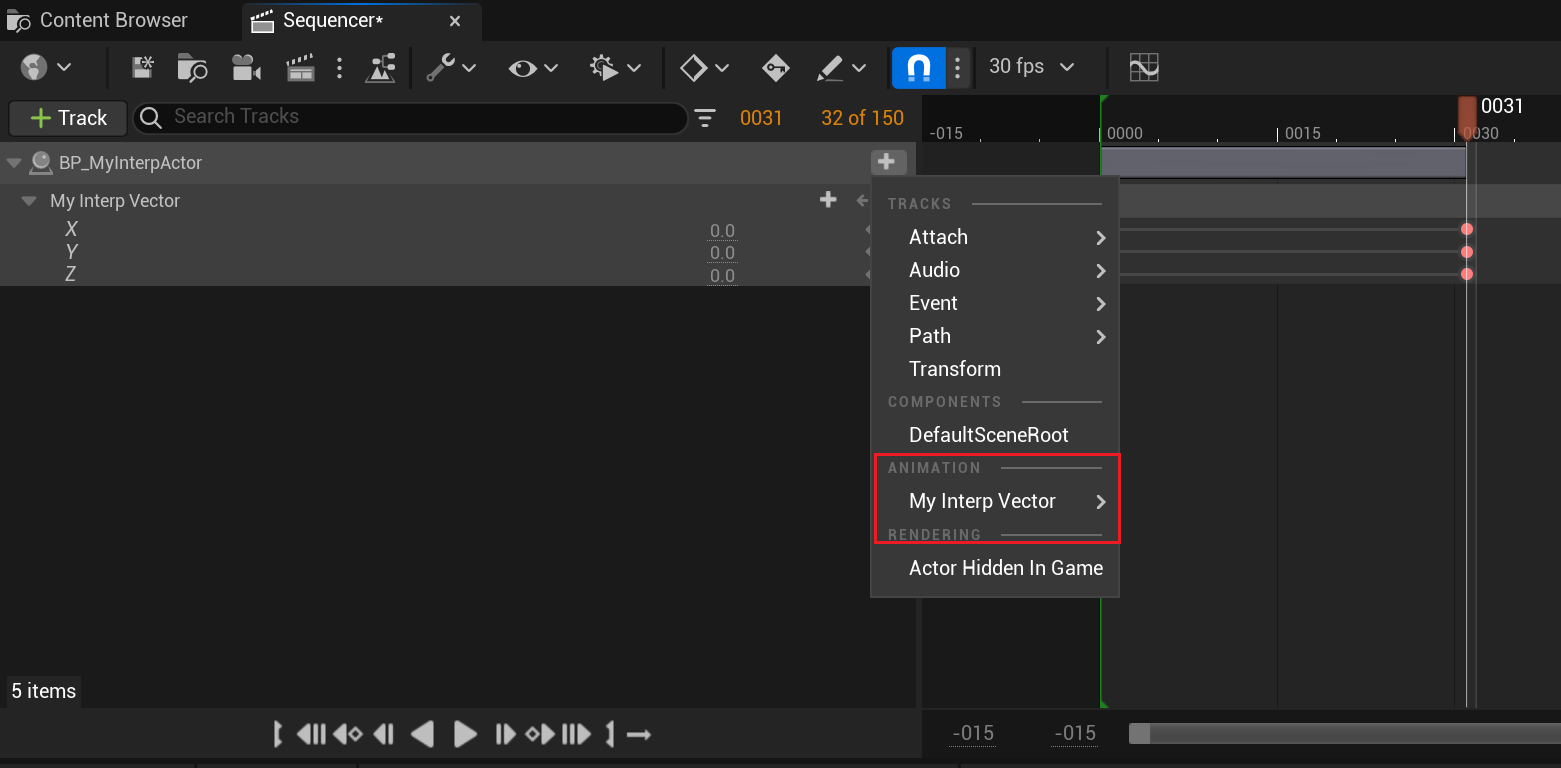The width and height of the screenshot is (1561, 768).
Task: Click the green plus Track button
Action: (68, 118)
